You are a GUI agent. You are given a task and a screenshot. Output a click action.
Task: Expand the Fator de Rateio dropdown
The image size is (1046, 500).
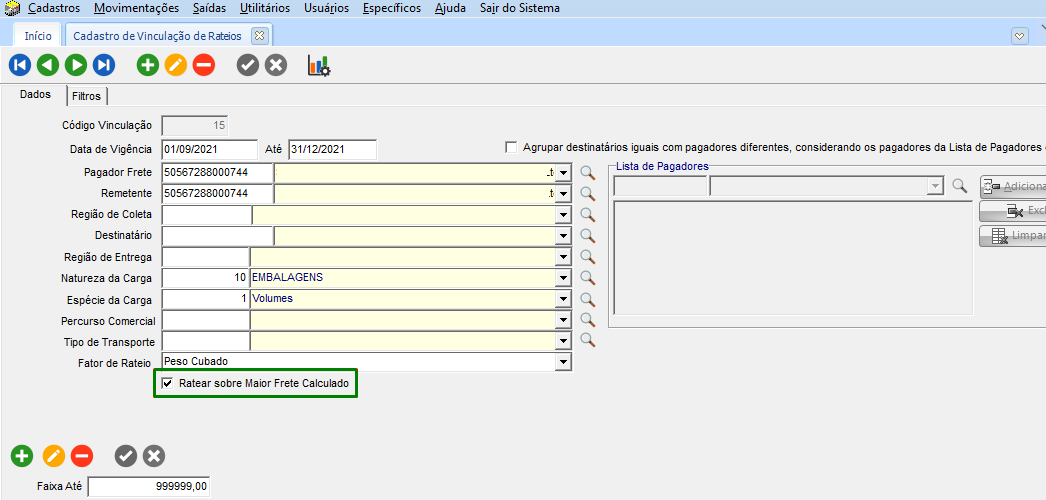563,362
